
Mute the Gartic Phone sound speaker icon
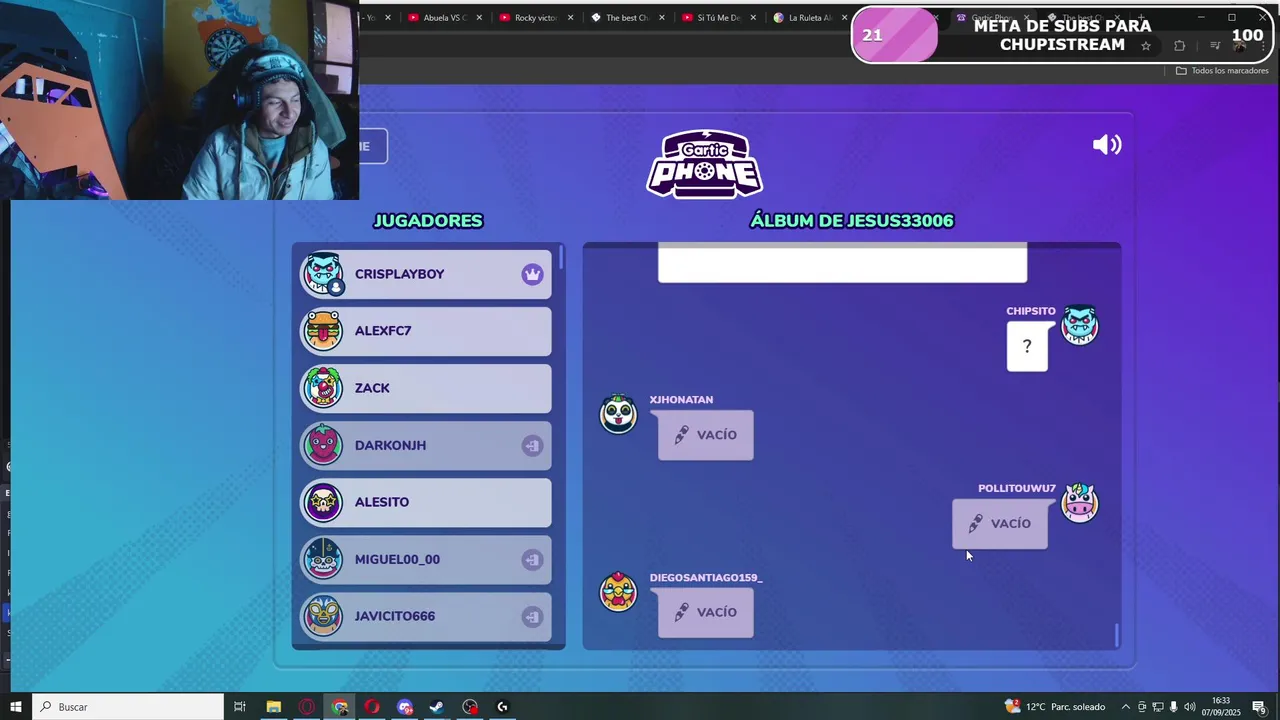(1107, 145)
